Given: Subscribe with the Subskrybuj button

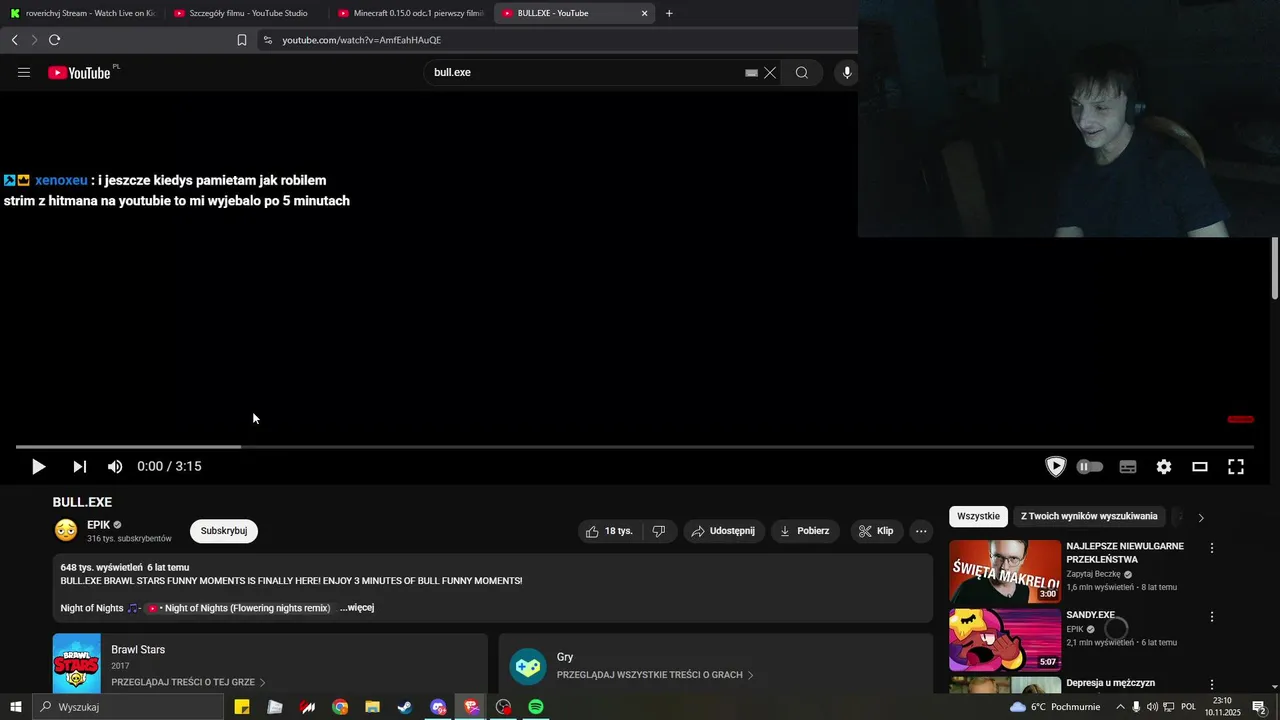Looking at the screenshot, I should click(x=224, y=531).
